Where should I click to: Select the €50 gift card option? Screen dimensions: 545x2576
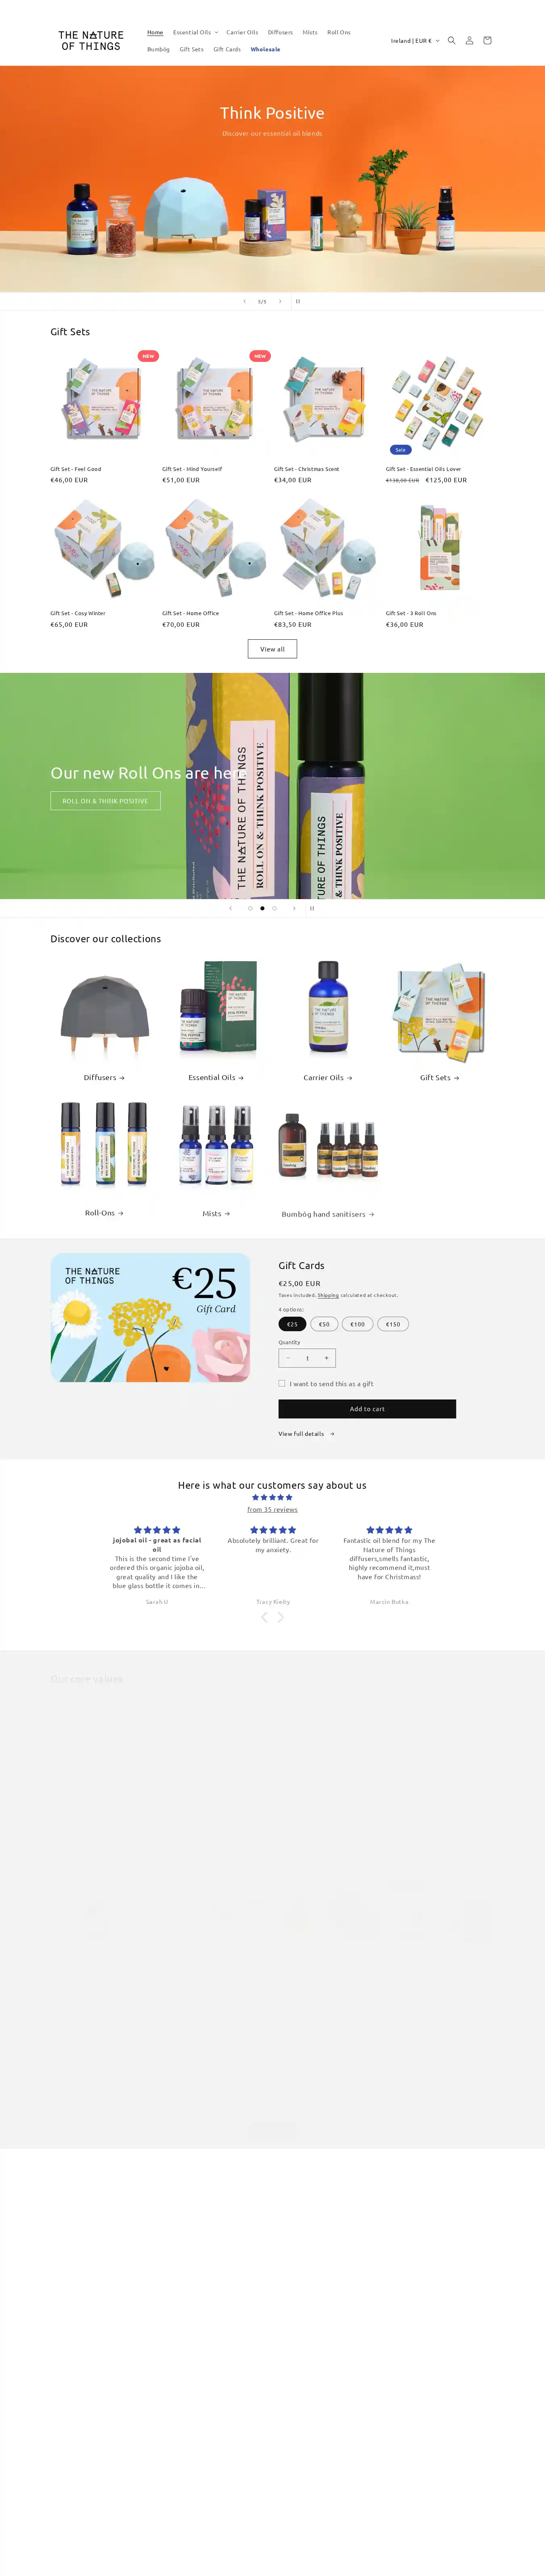point(324,1323)
